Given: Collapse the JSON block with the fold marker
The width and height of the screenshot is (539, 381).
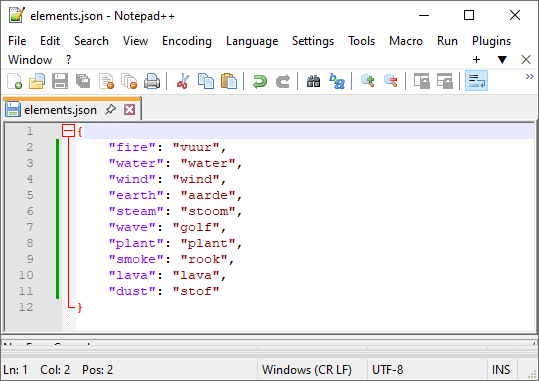Looking at the screenshot, I should point(68,131).
